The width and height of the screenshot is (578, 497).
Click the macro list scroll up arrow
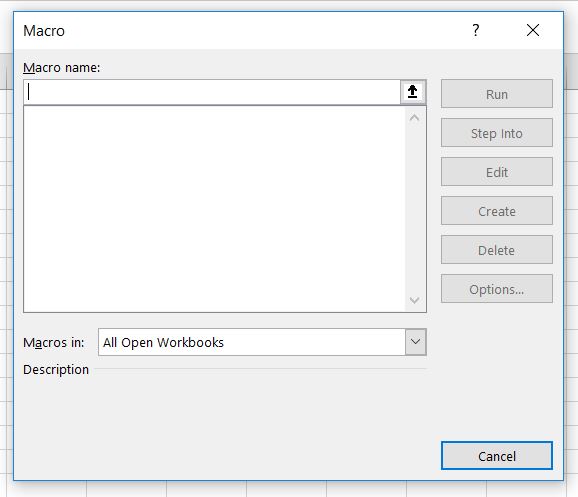click(414, 118)
